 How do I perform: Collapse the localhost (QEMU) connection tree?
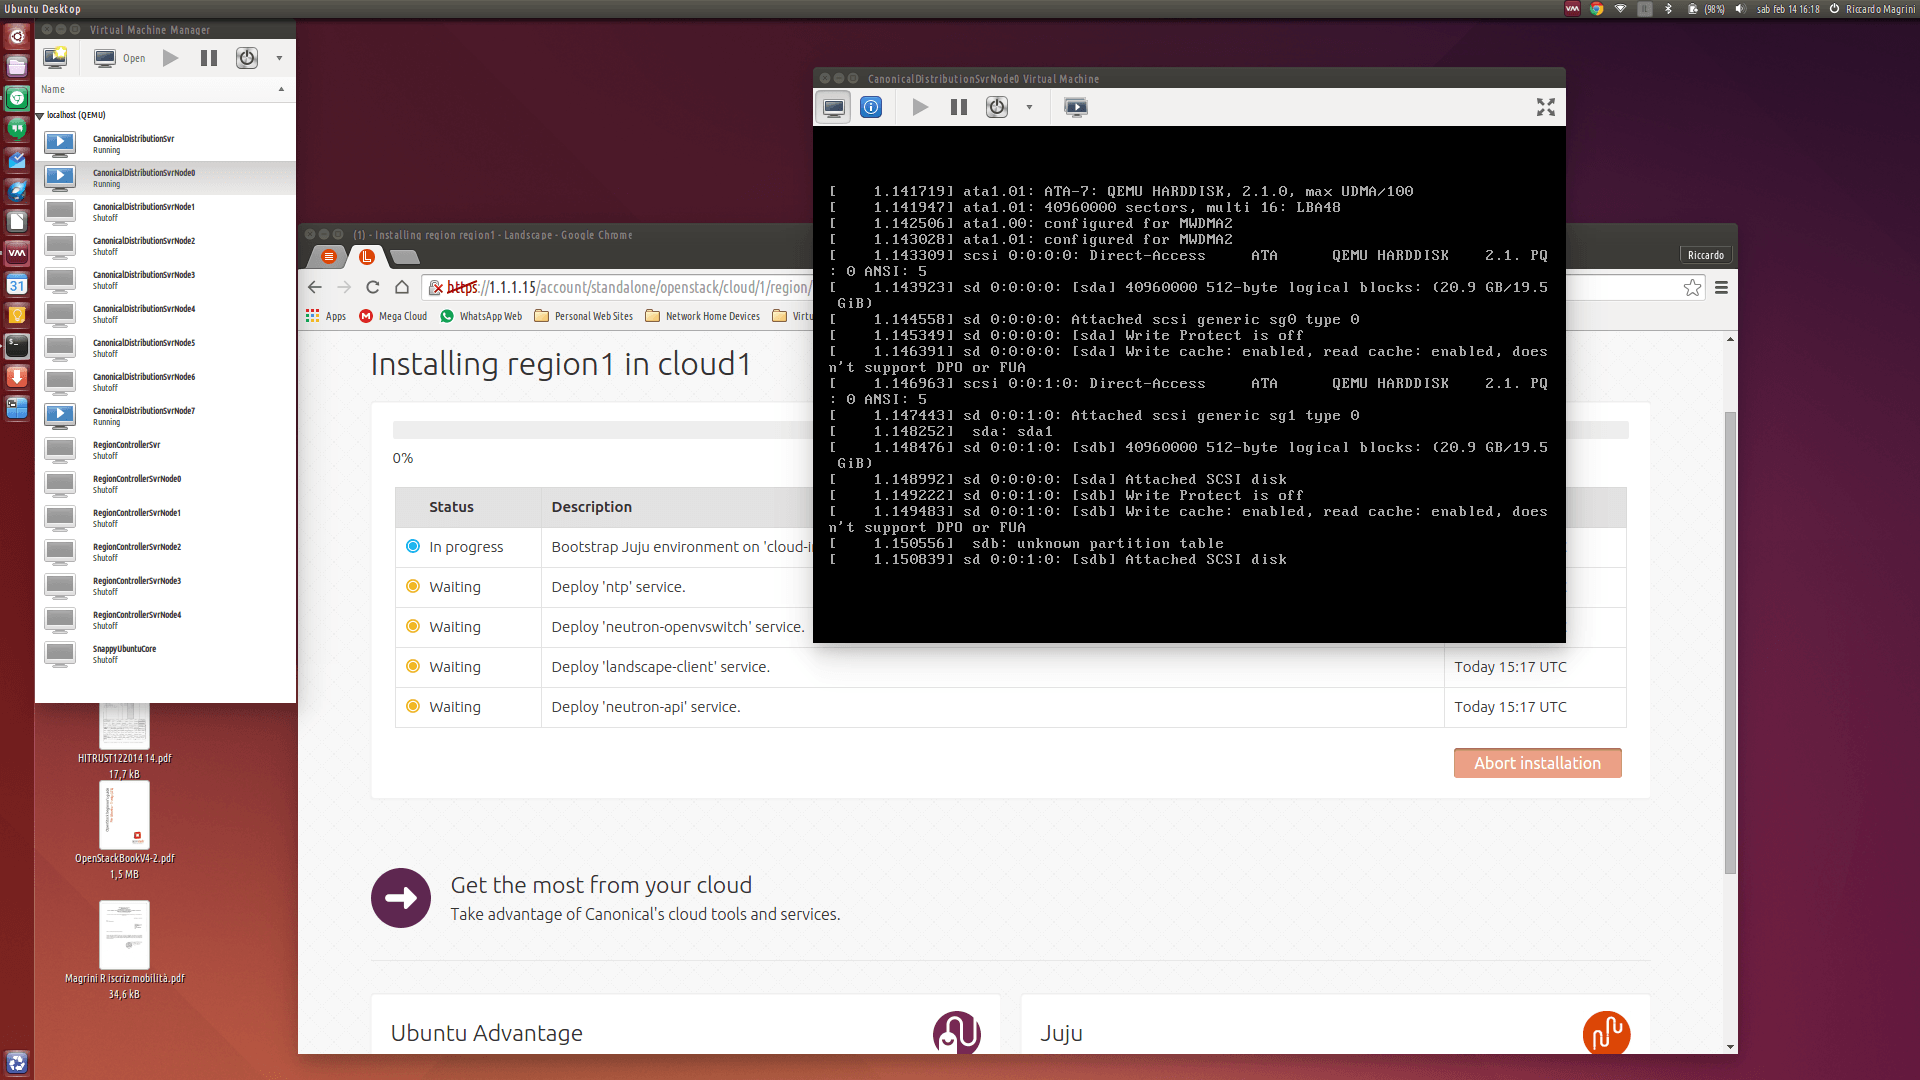(40, 116)
